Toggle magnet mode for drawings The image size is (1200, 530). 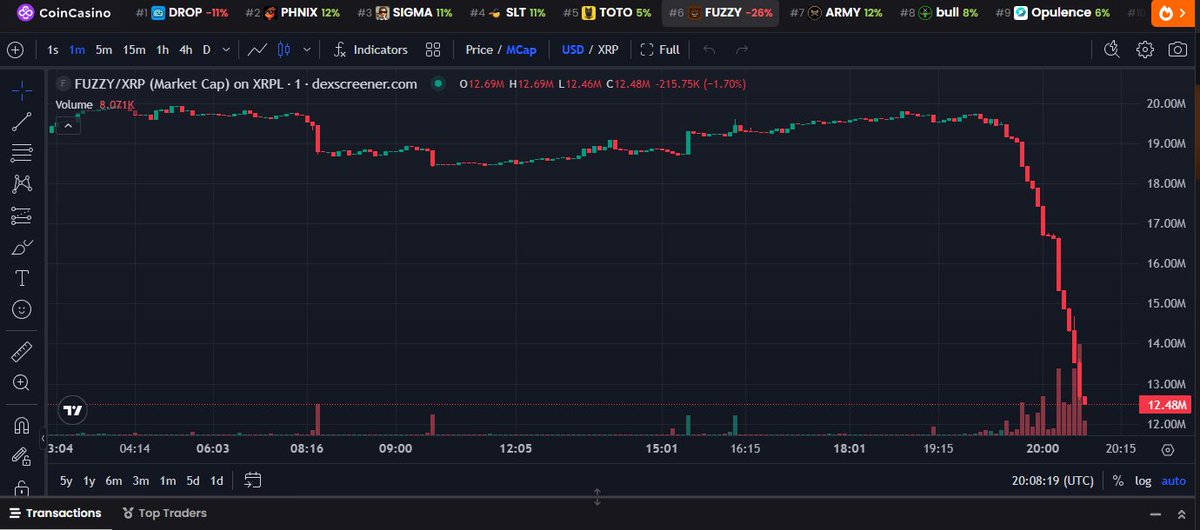click(21, 424)
